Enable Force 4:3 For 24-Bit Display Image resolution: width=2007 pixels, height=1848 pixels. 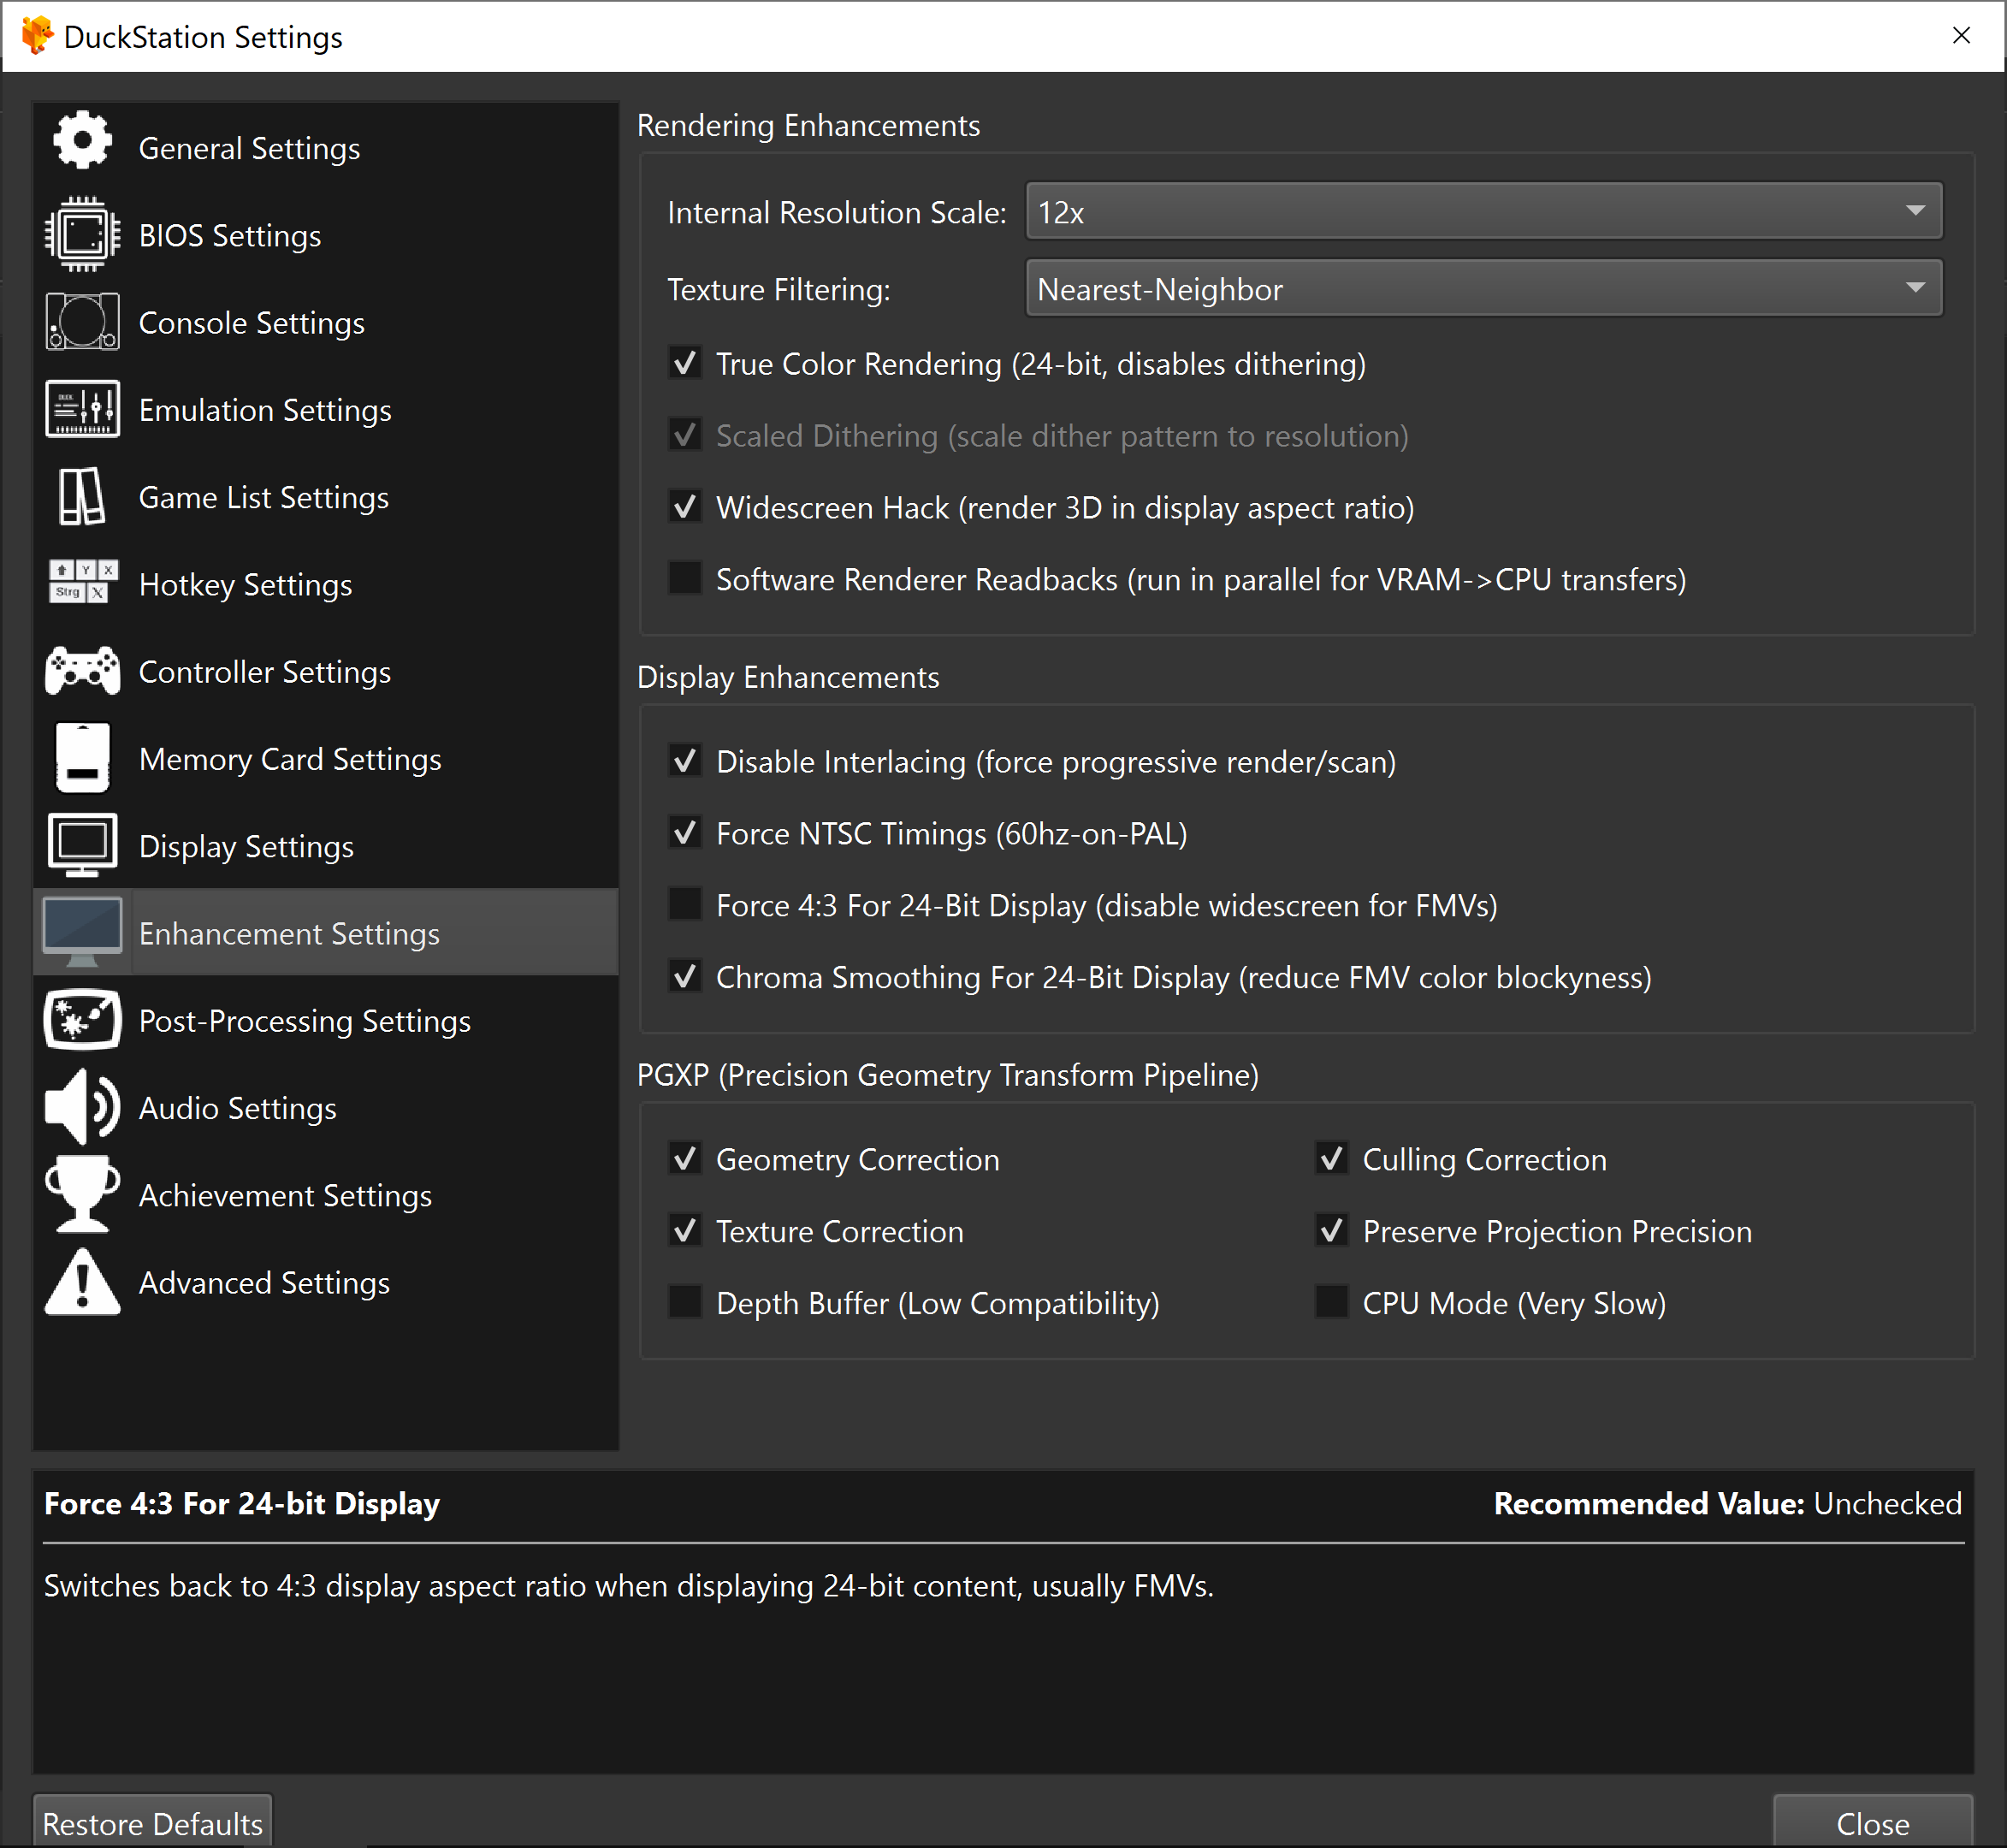point(685,904)
